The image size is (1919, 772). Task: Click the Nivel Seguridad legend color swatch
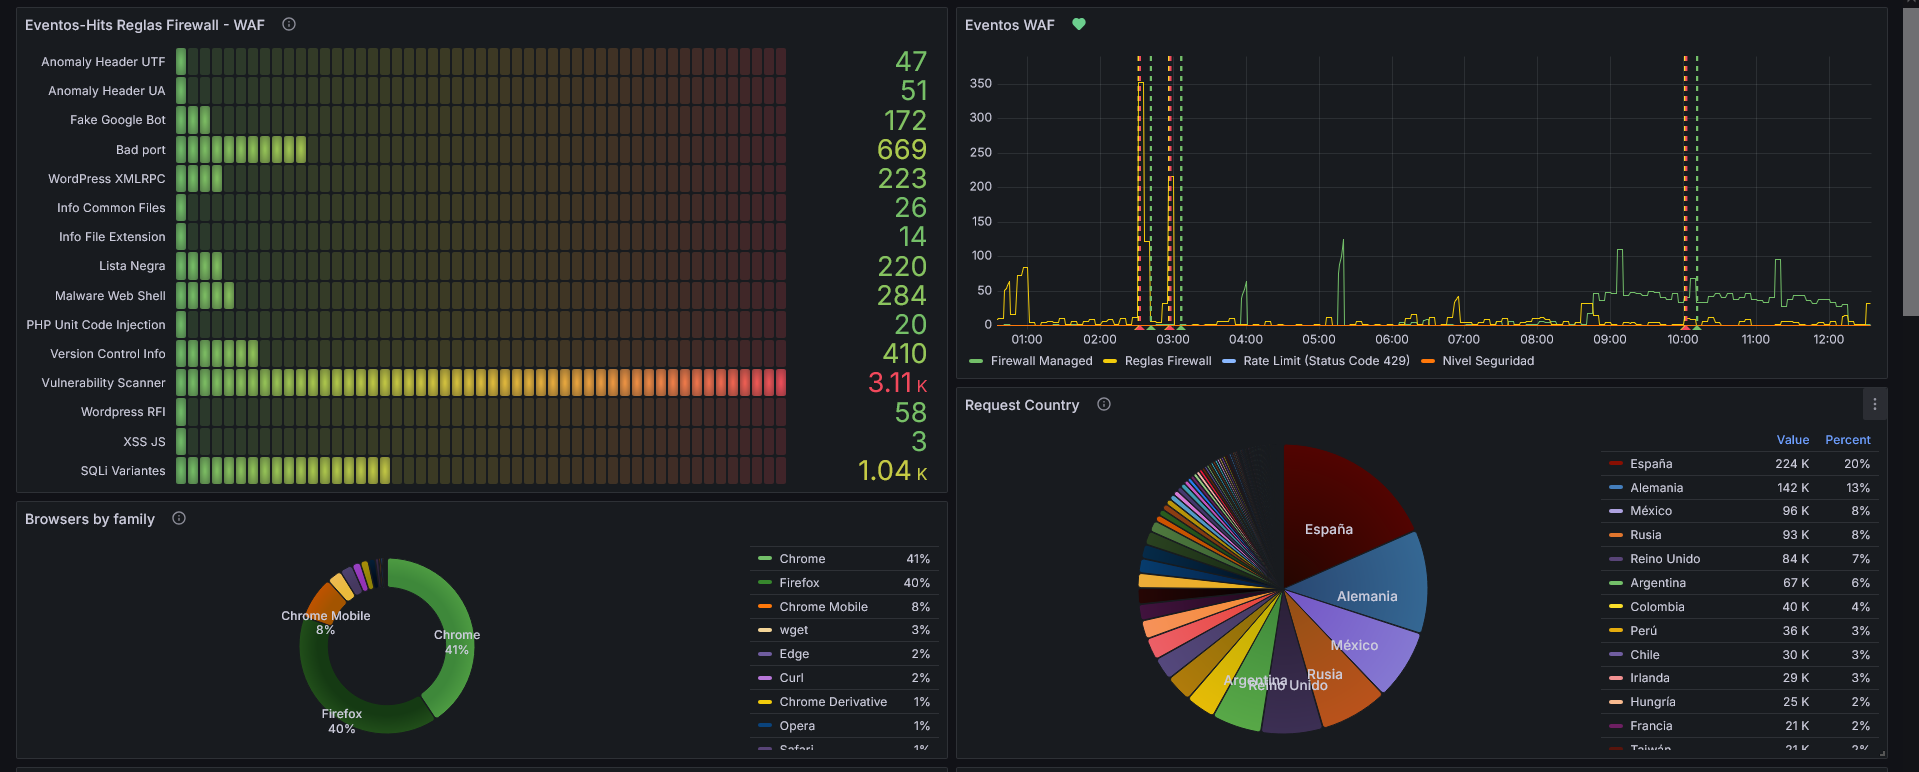(1428, 361)
